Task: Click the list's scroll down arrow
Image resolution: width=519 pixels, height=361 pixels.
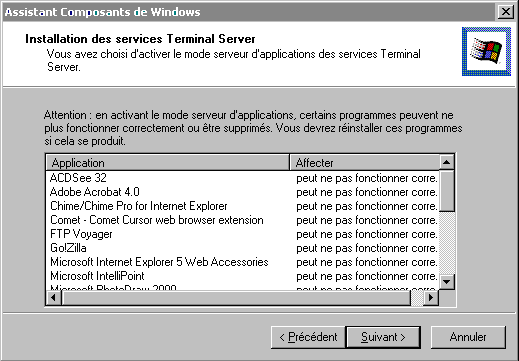Action: pos(447,282)
